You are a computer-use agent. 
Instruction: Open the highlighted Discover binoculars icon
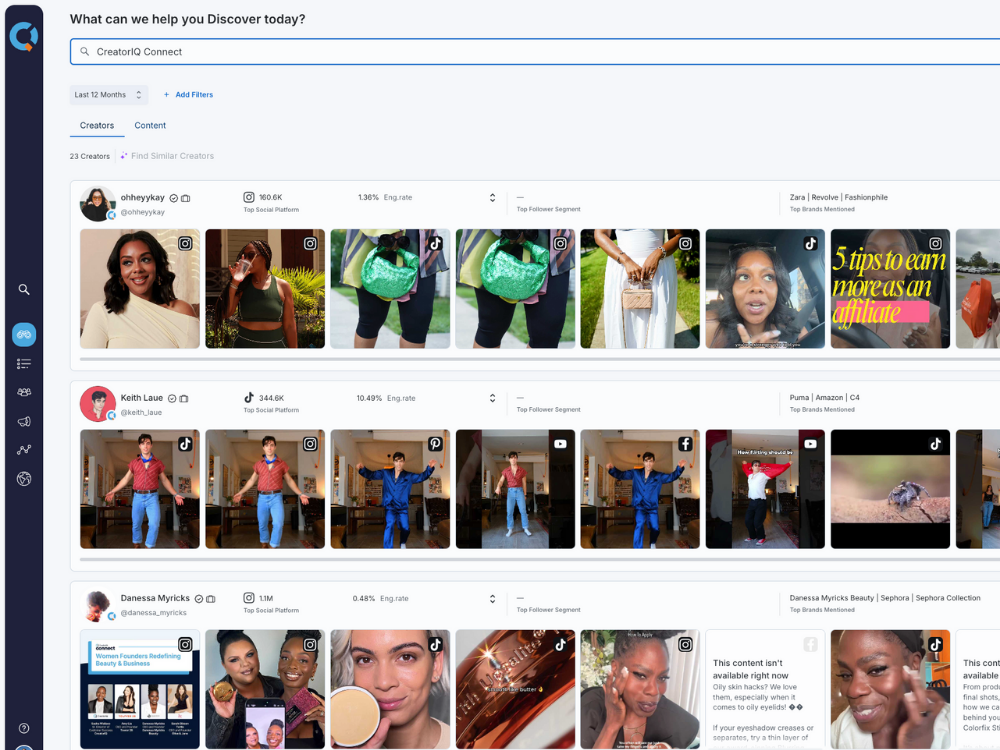point(23,334)
